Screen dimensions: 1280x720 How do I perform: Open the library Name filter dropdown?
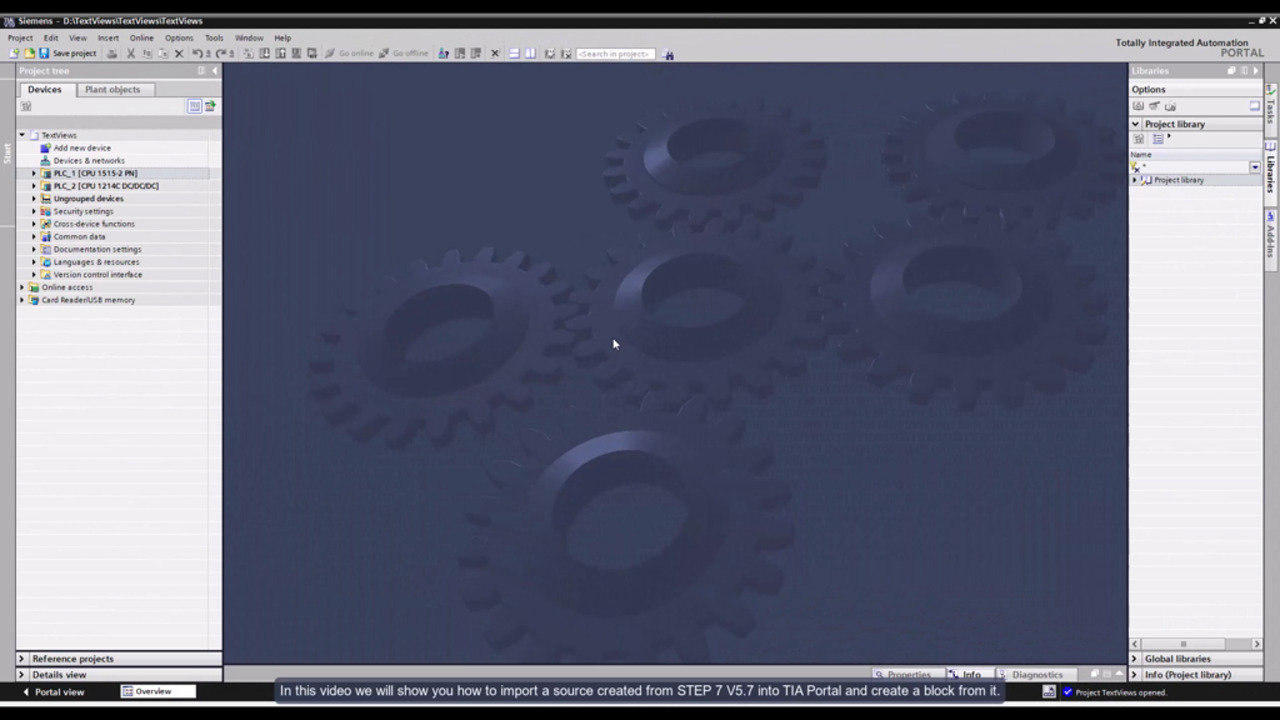tap(1254, 167)
